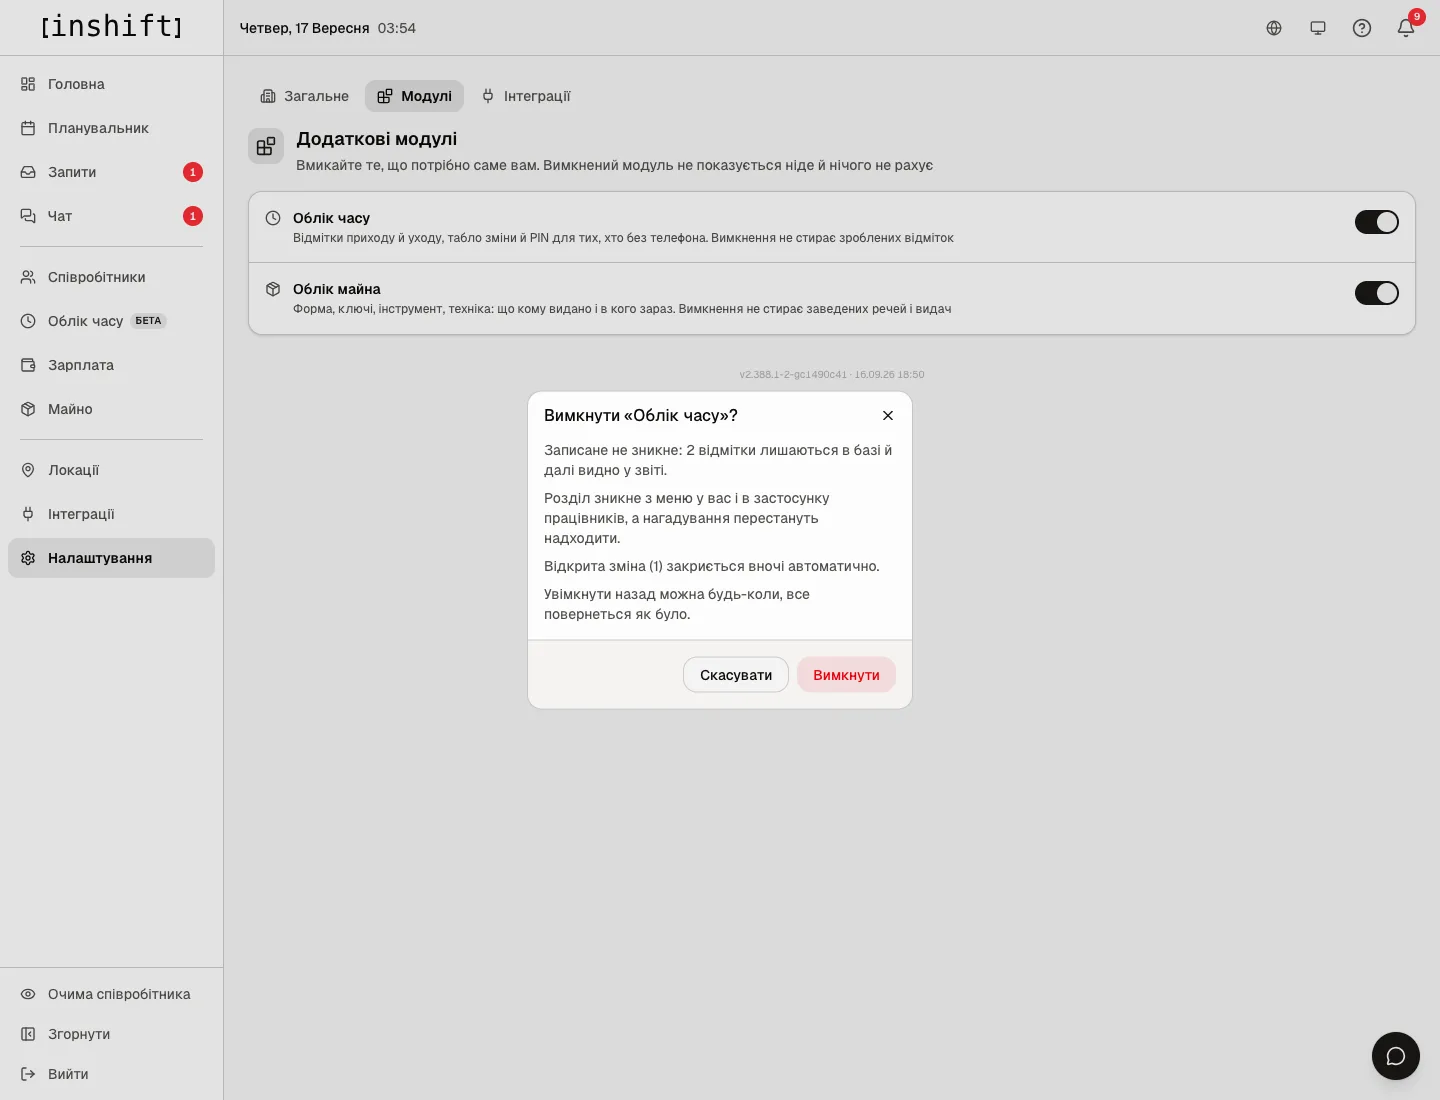Screen dimensions: 1440x1100
Task: Click the dialog title «Вимкнути Облік часу»?
Action: 641,415
